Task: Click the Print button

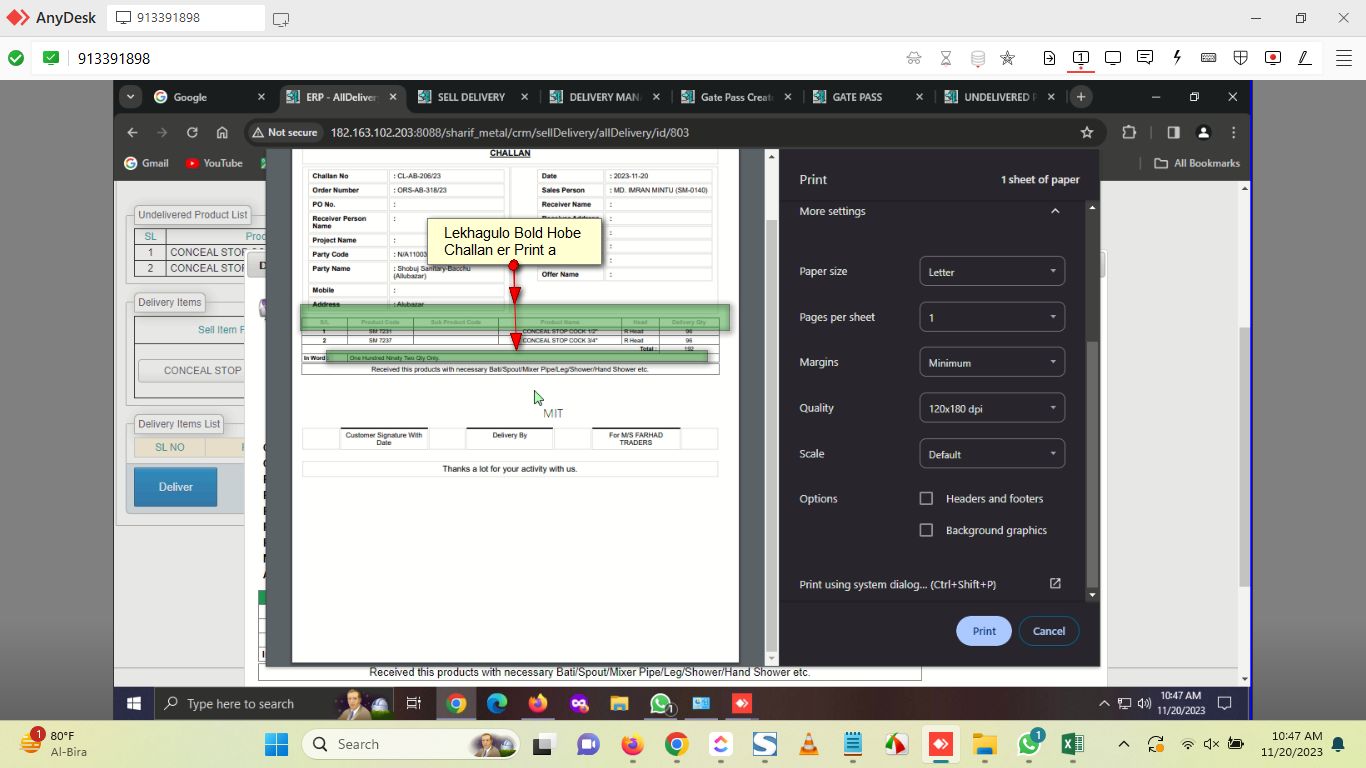Action: (984, 631)
